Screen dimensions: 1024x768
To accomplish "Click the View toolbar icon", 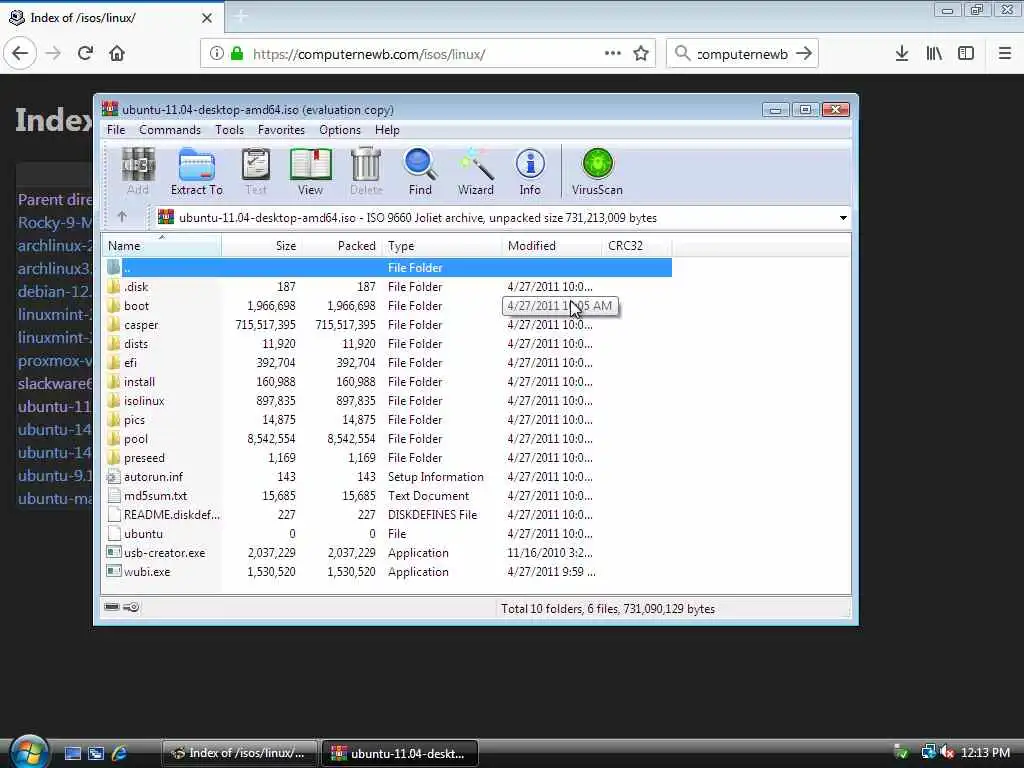I will click(310, 171).
